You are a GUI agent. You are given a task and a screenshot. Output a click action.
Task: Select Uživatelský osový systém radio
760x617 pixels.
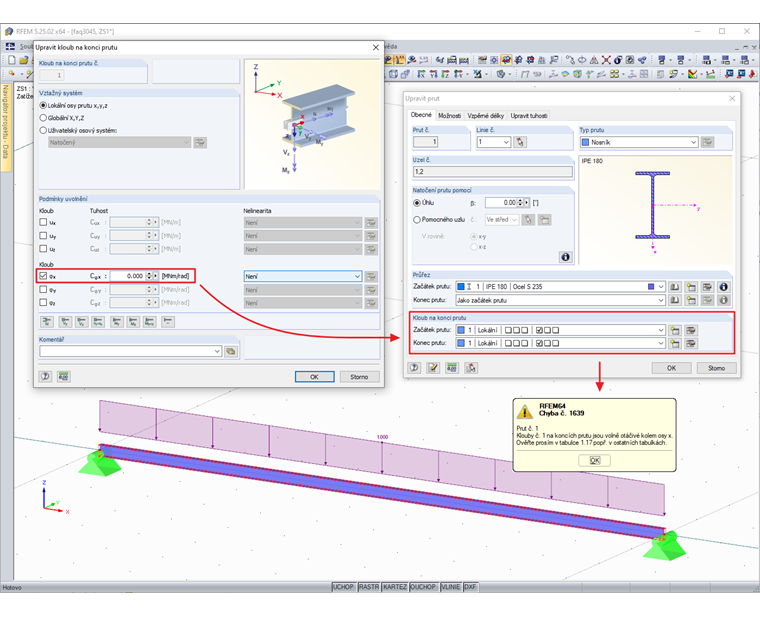(43, 130)
